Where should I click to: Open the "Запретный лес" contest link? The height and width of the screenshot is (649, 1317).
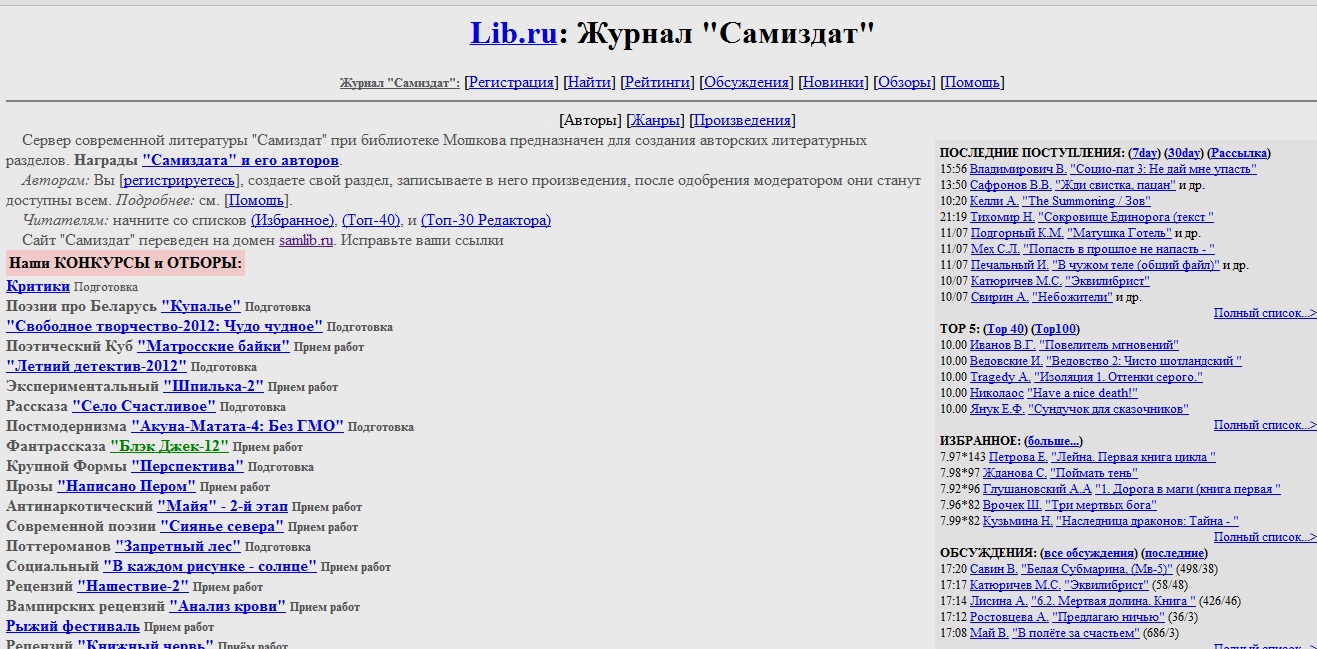coord(178,546)
